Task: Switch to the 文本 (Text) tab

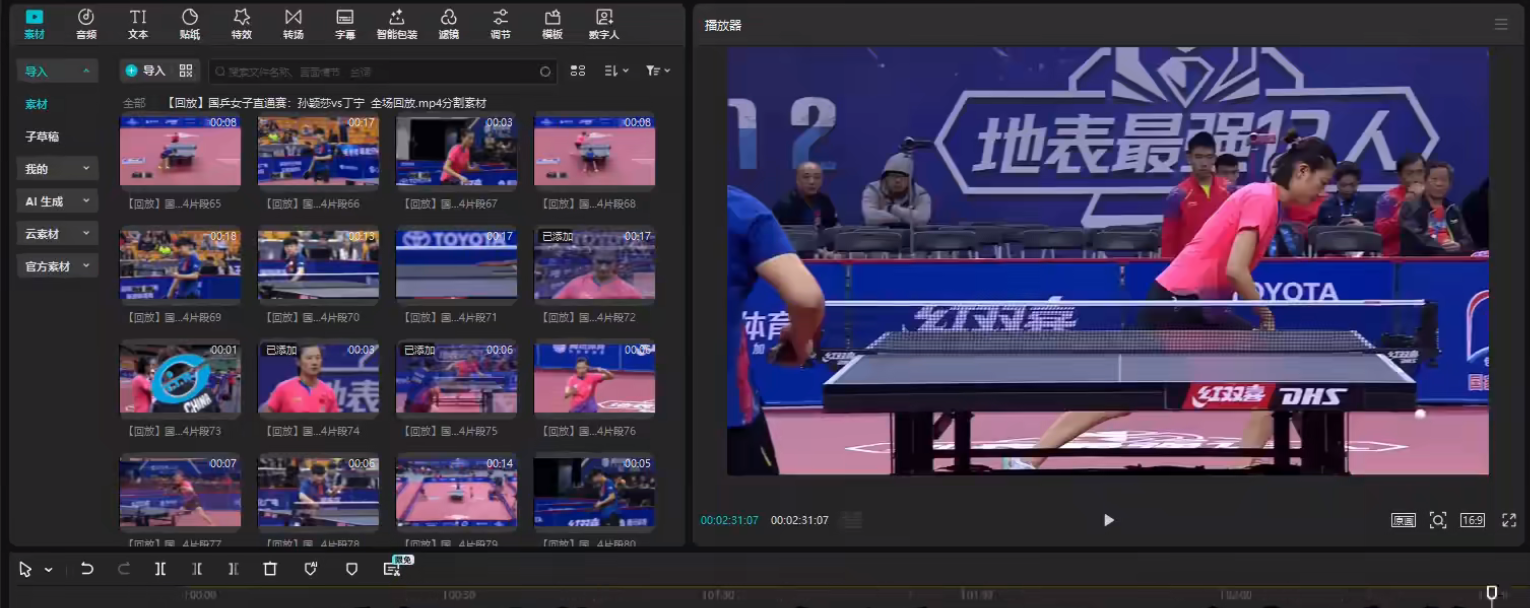Action: click(138, 24)
